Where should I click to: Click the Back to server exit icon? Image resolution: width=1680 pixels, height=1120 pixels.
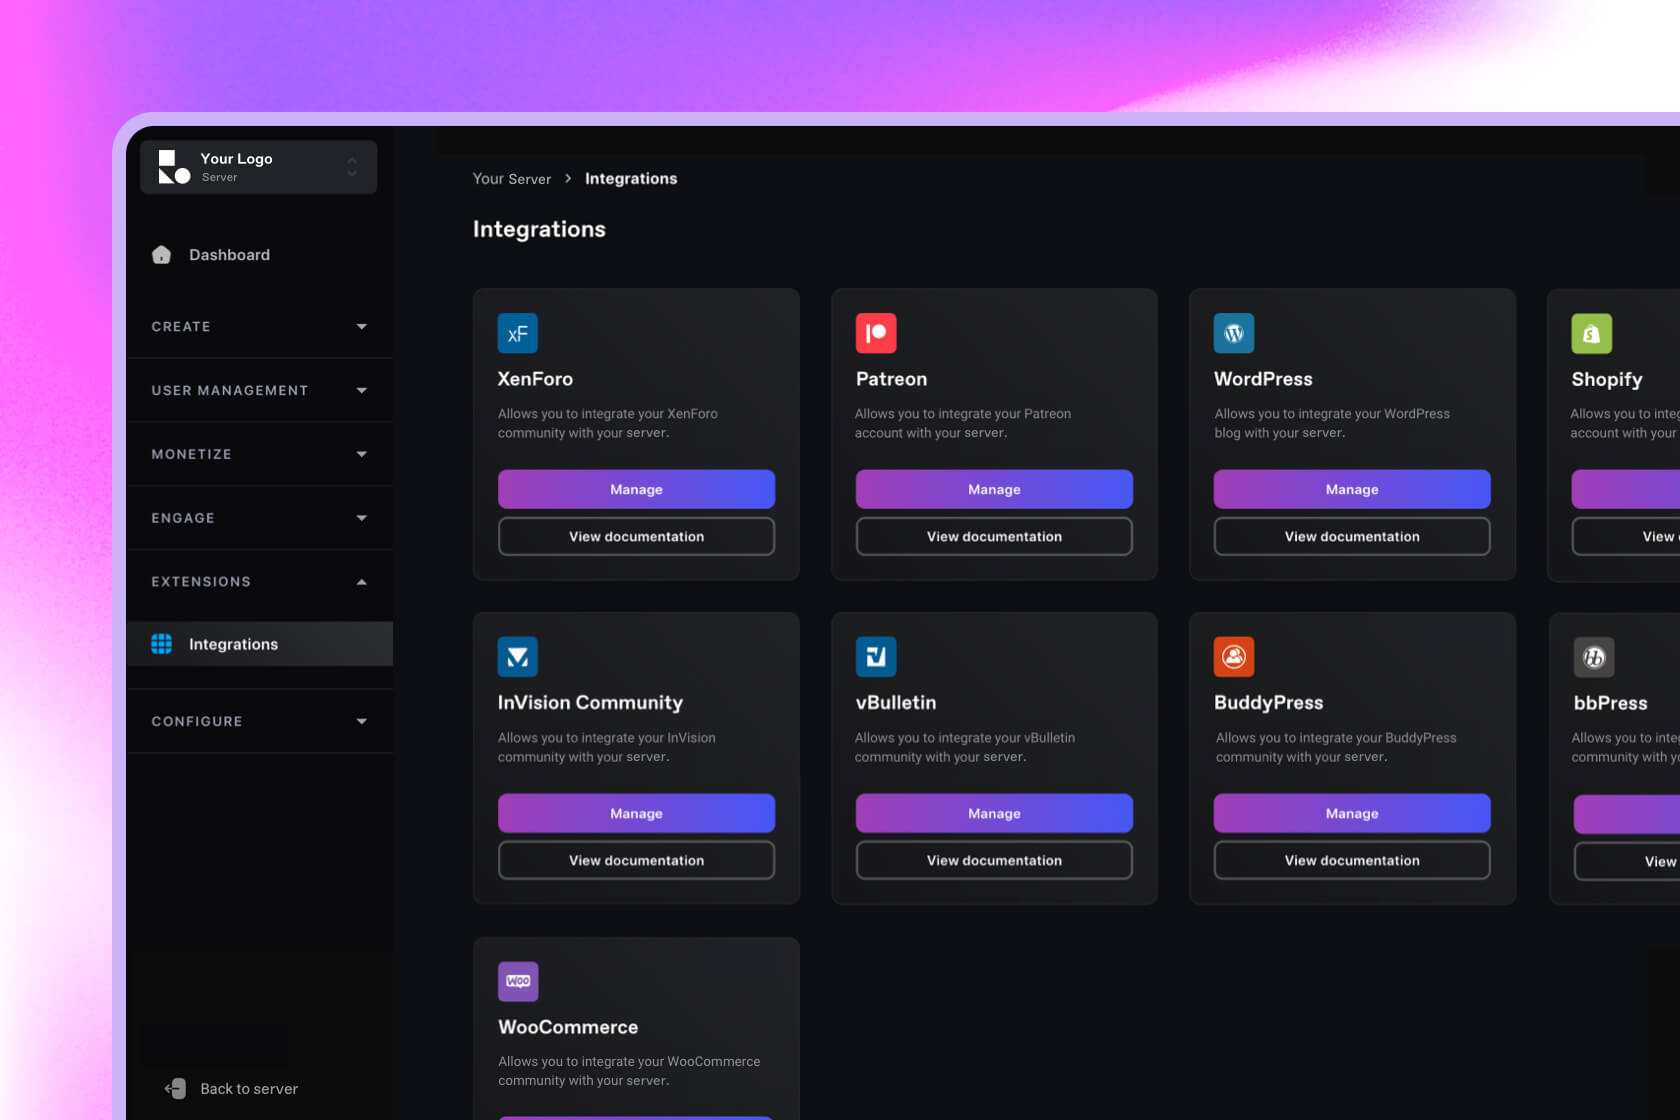(175, 1088)
